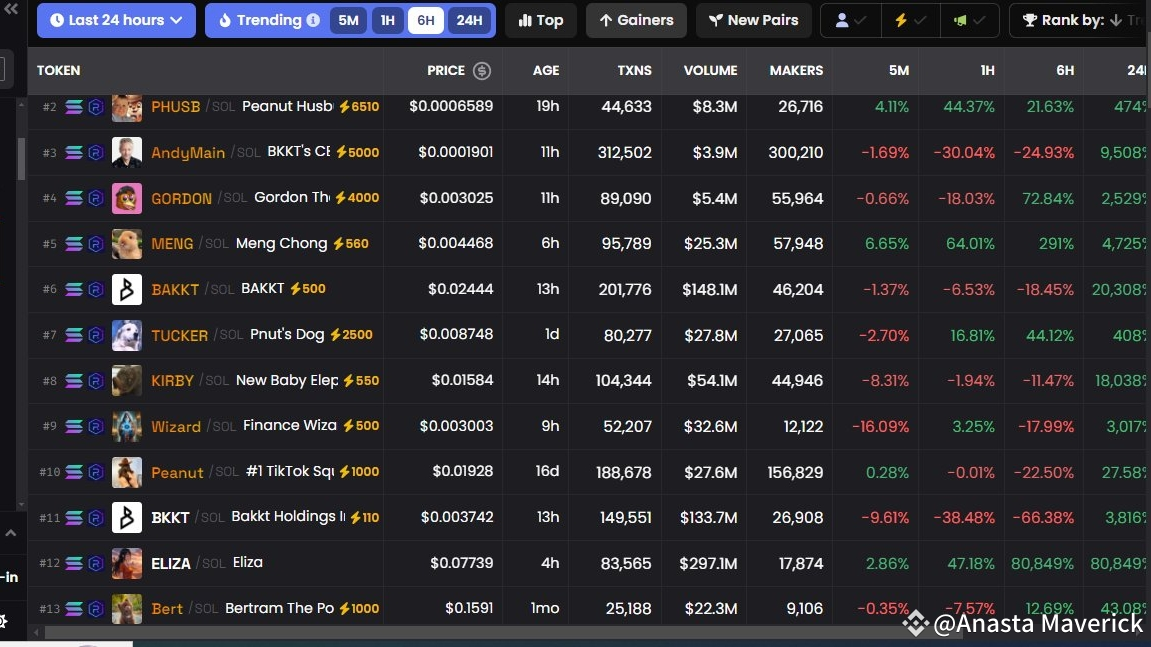Toggle the profile filter checkmark
The height and width of the screenshot is (647, 1151).
pos(850,20)
